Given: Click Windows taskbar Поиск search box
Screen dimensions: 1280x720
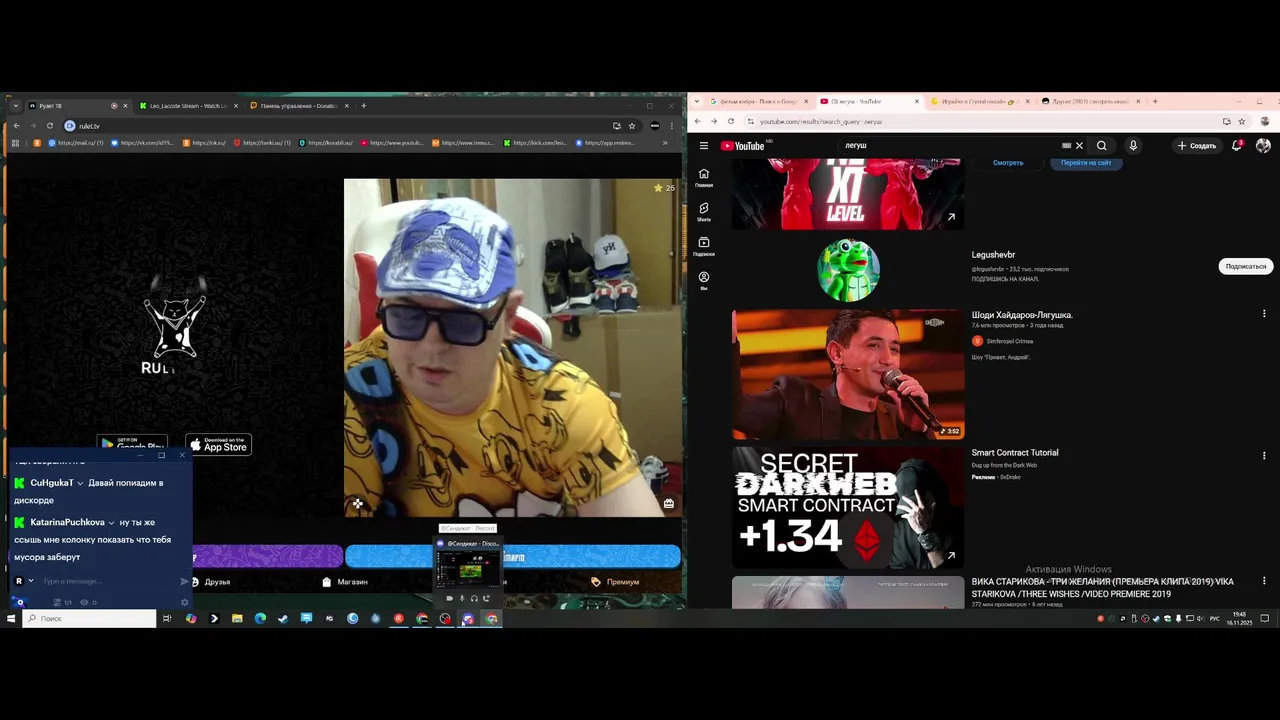Looking at the screenshot, I should tap(90, 619).
